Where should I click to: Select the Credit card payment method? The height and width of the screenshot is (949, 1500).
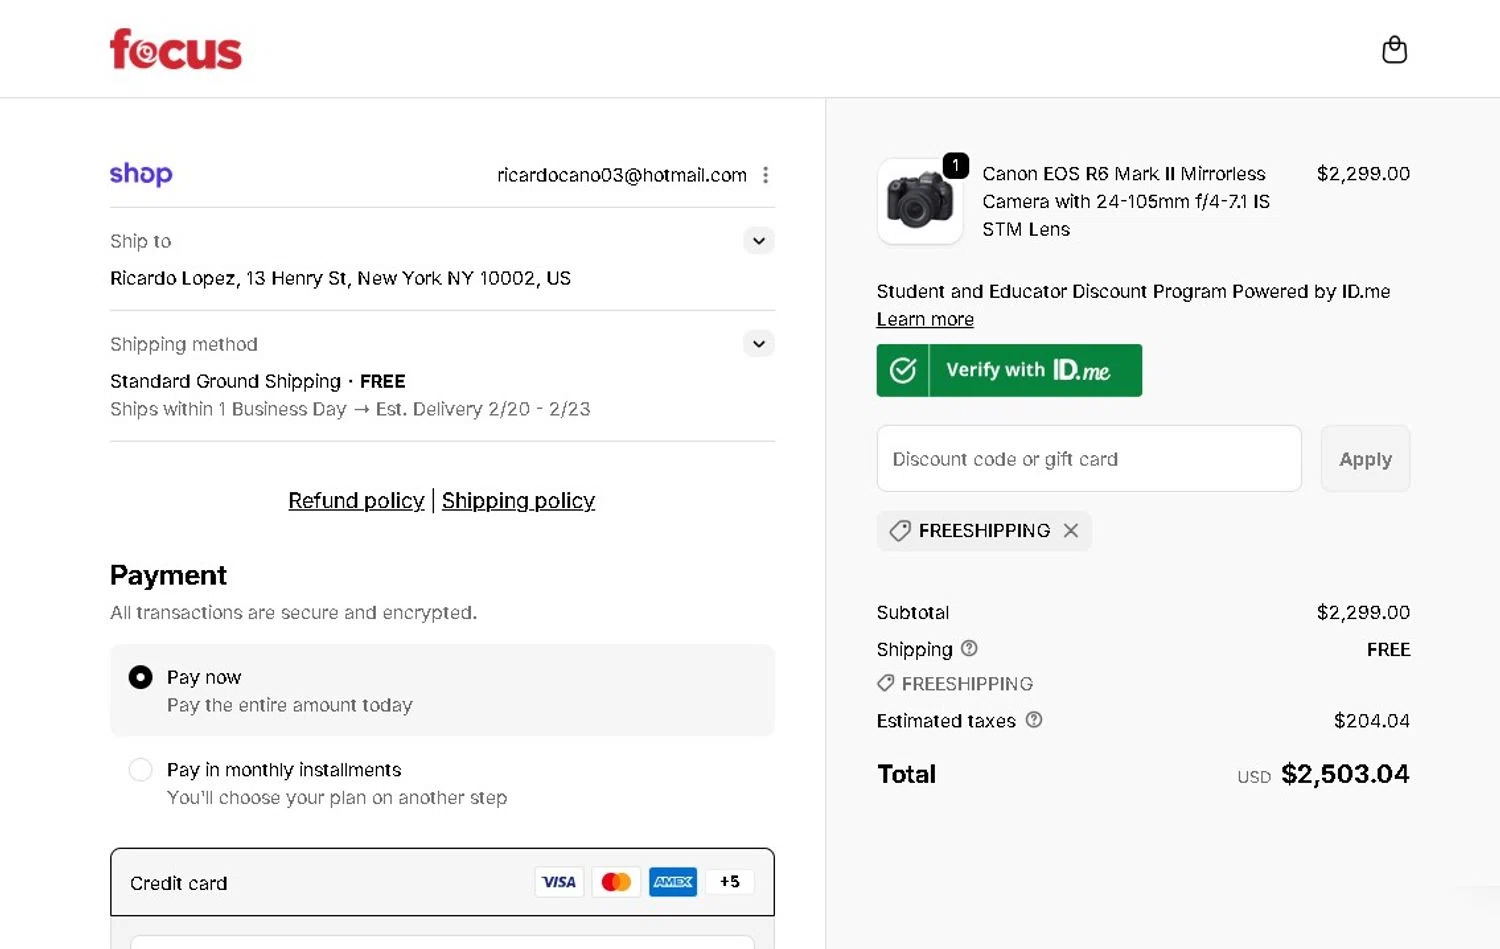pos(179,883)
